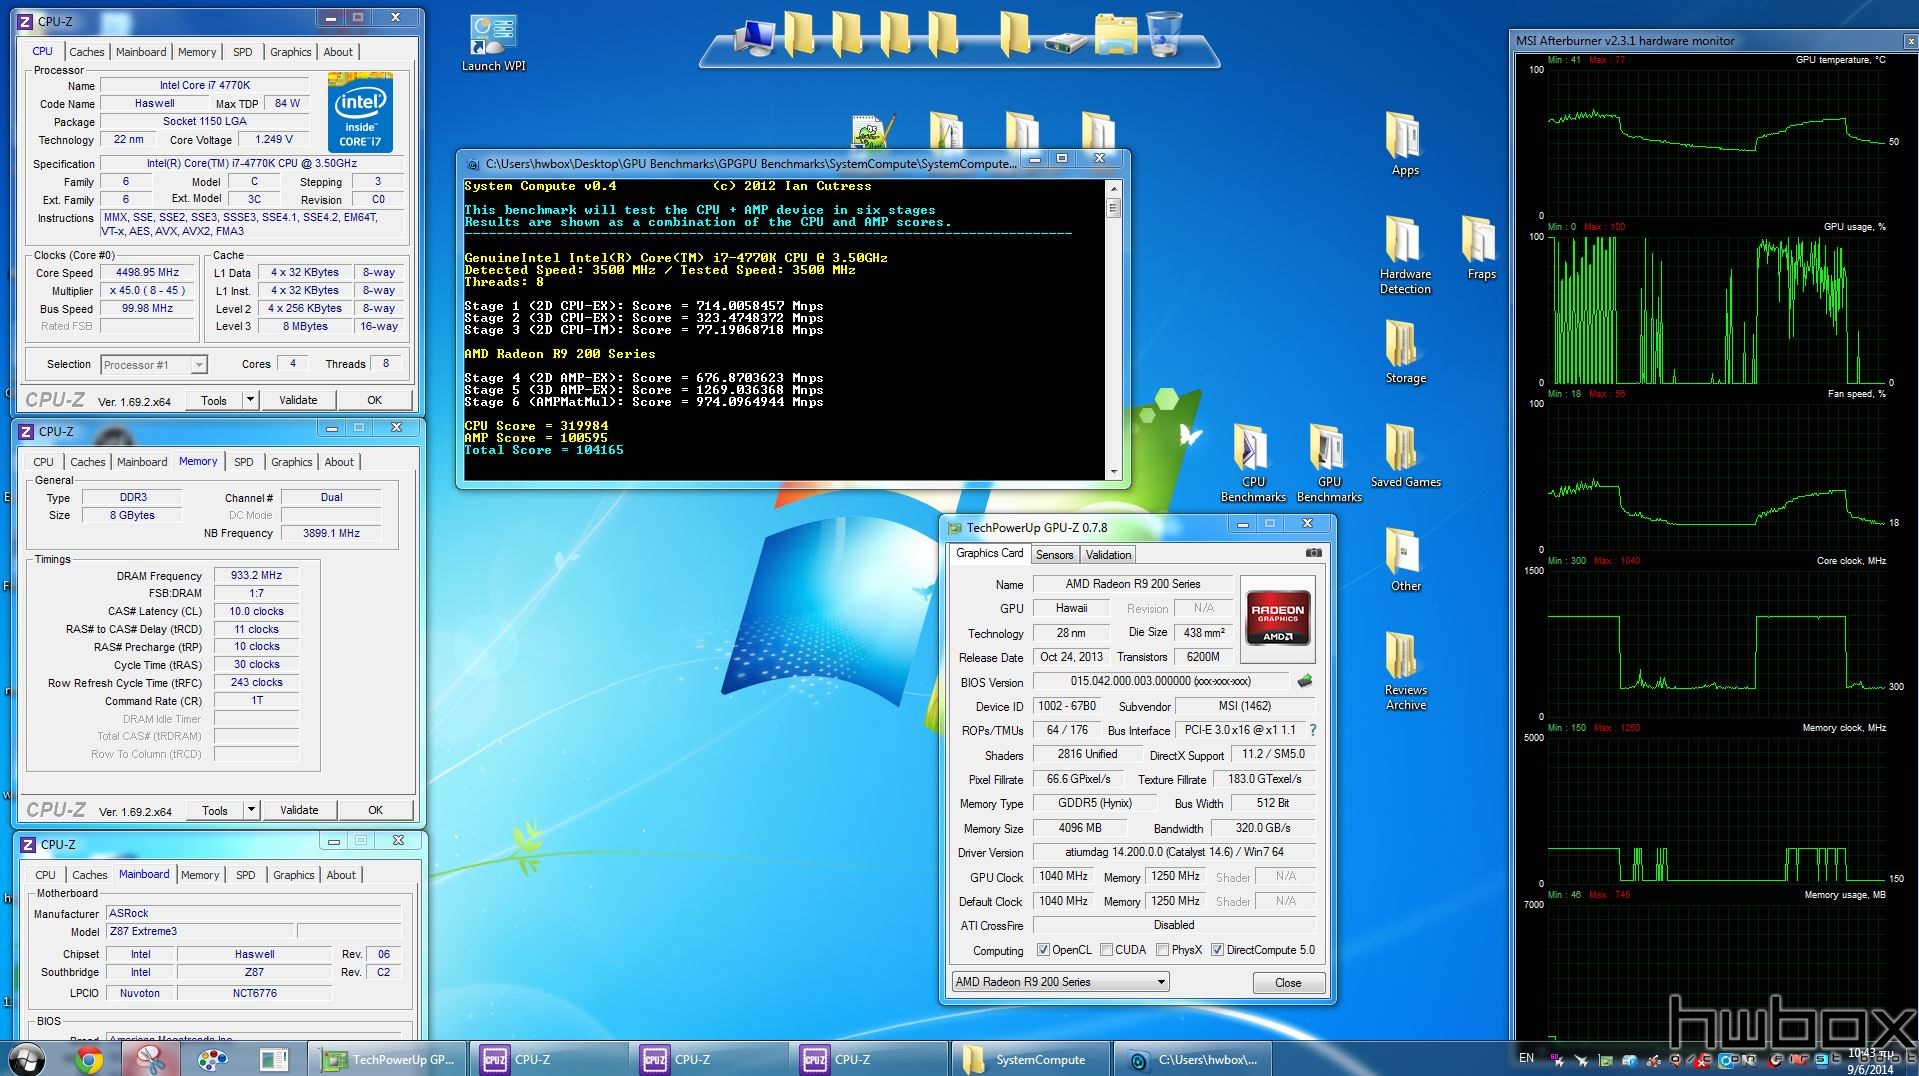
Task: Click the Total Score line in console
Action: pyautogui.click(x=543, y=450)
